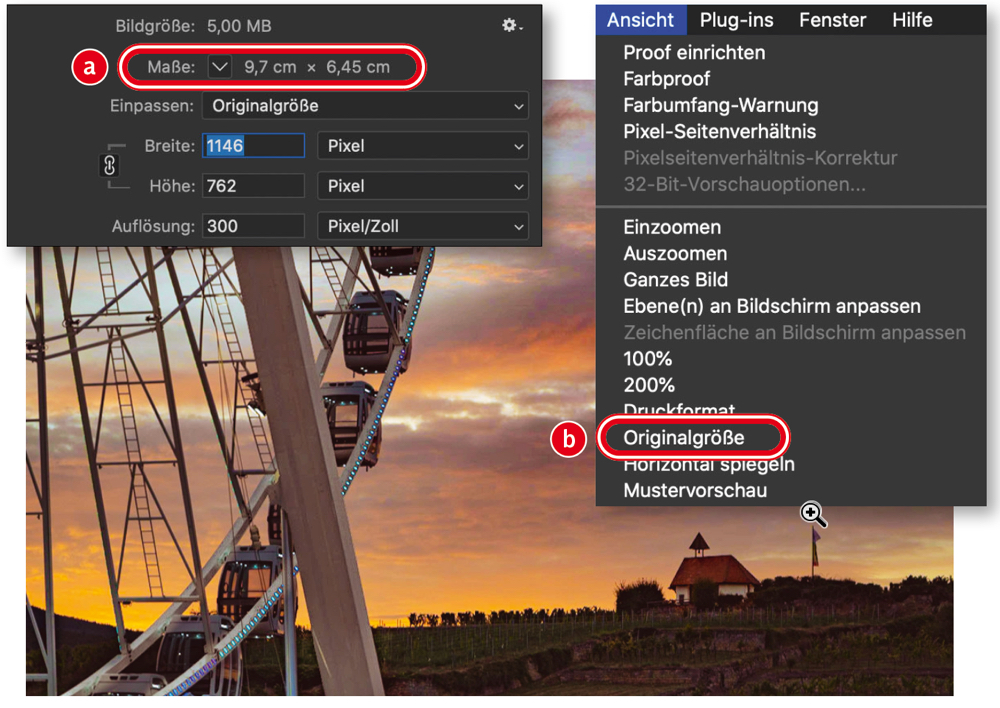
Task: Toggle the constrain proportions chain link
Action: tap(109, 166)
